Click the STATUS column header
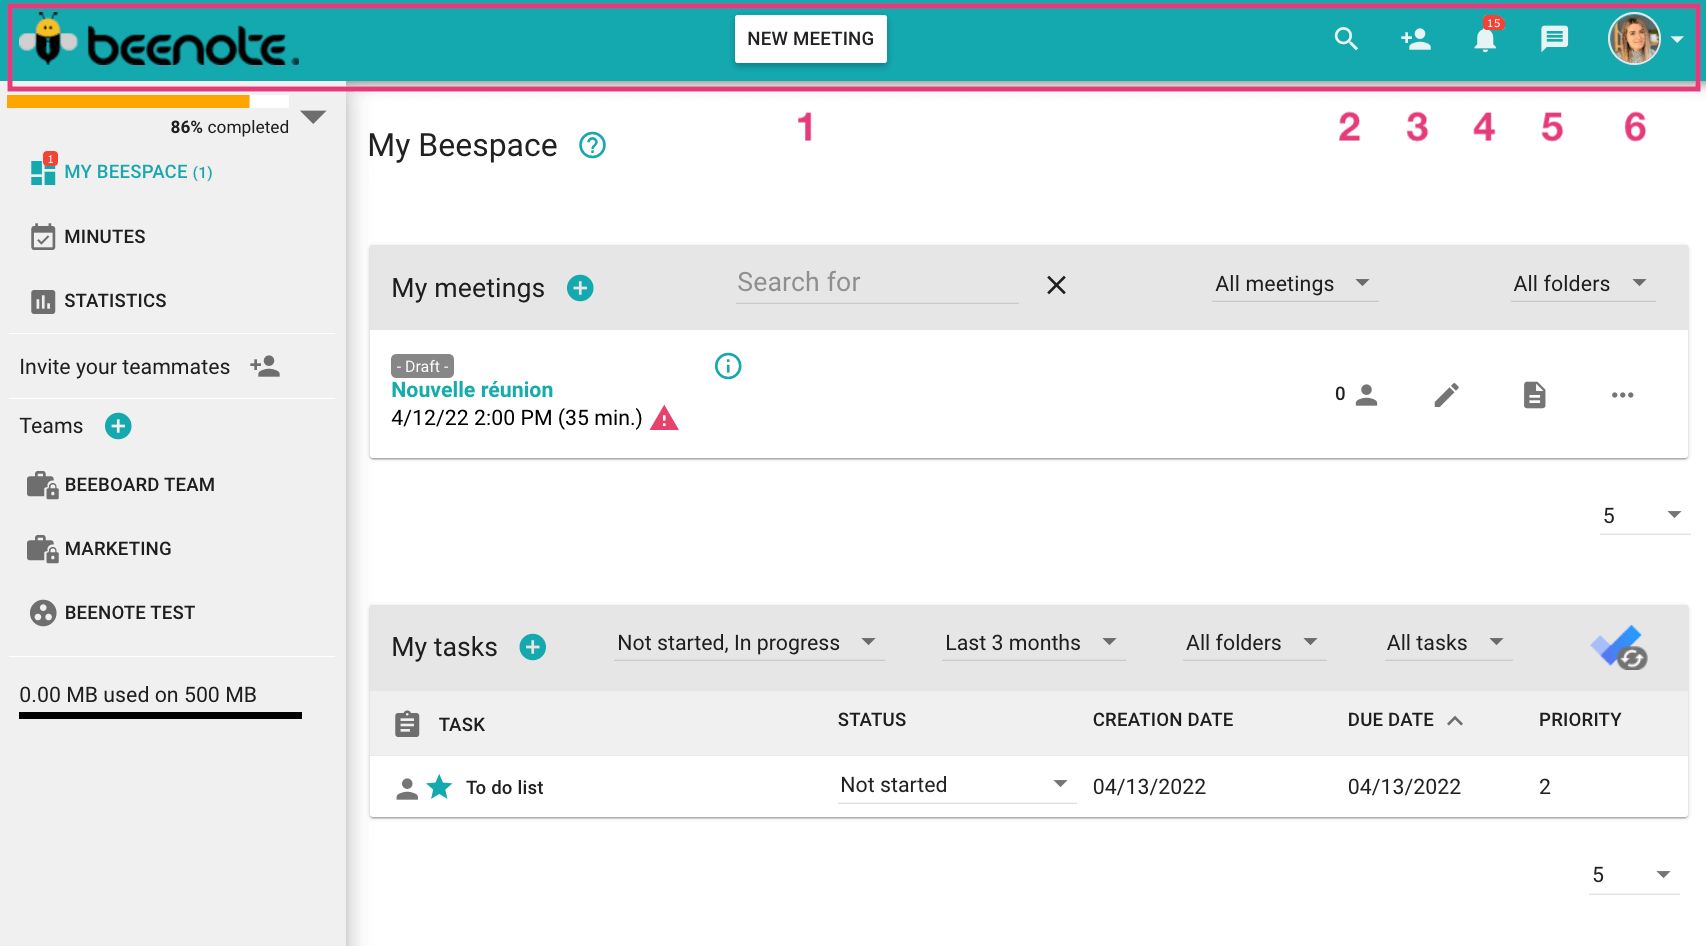This screenshot has width=1706, height=946. (x=872, y=720)
